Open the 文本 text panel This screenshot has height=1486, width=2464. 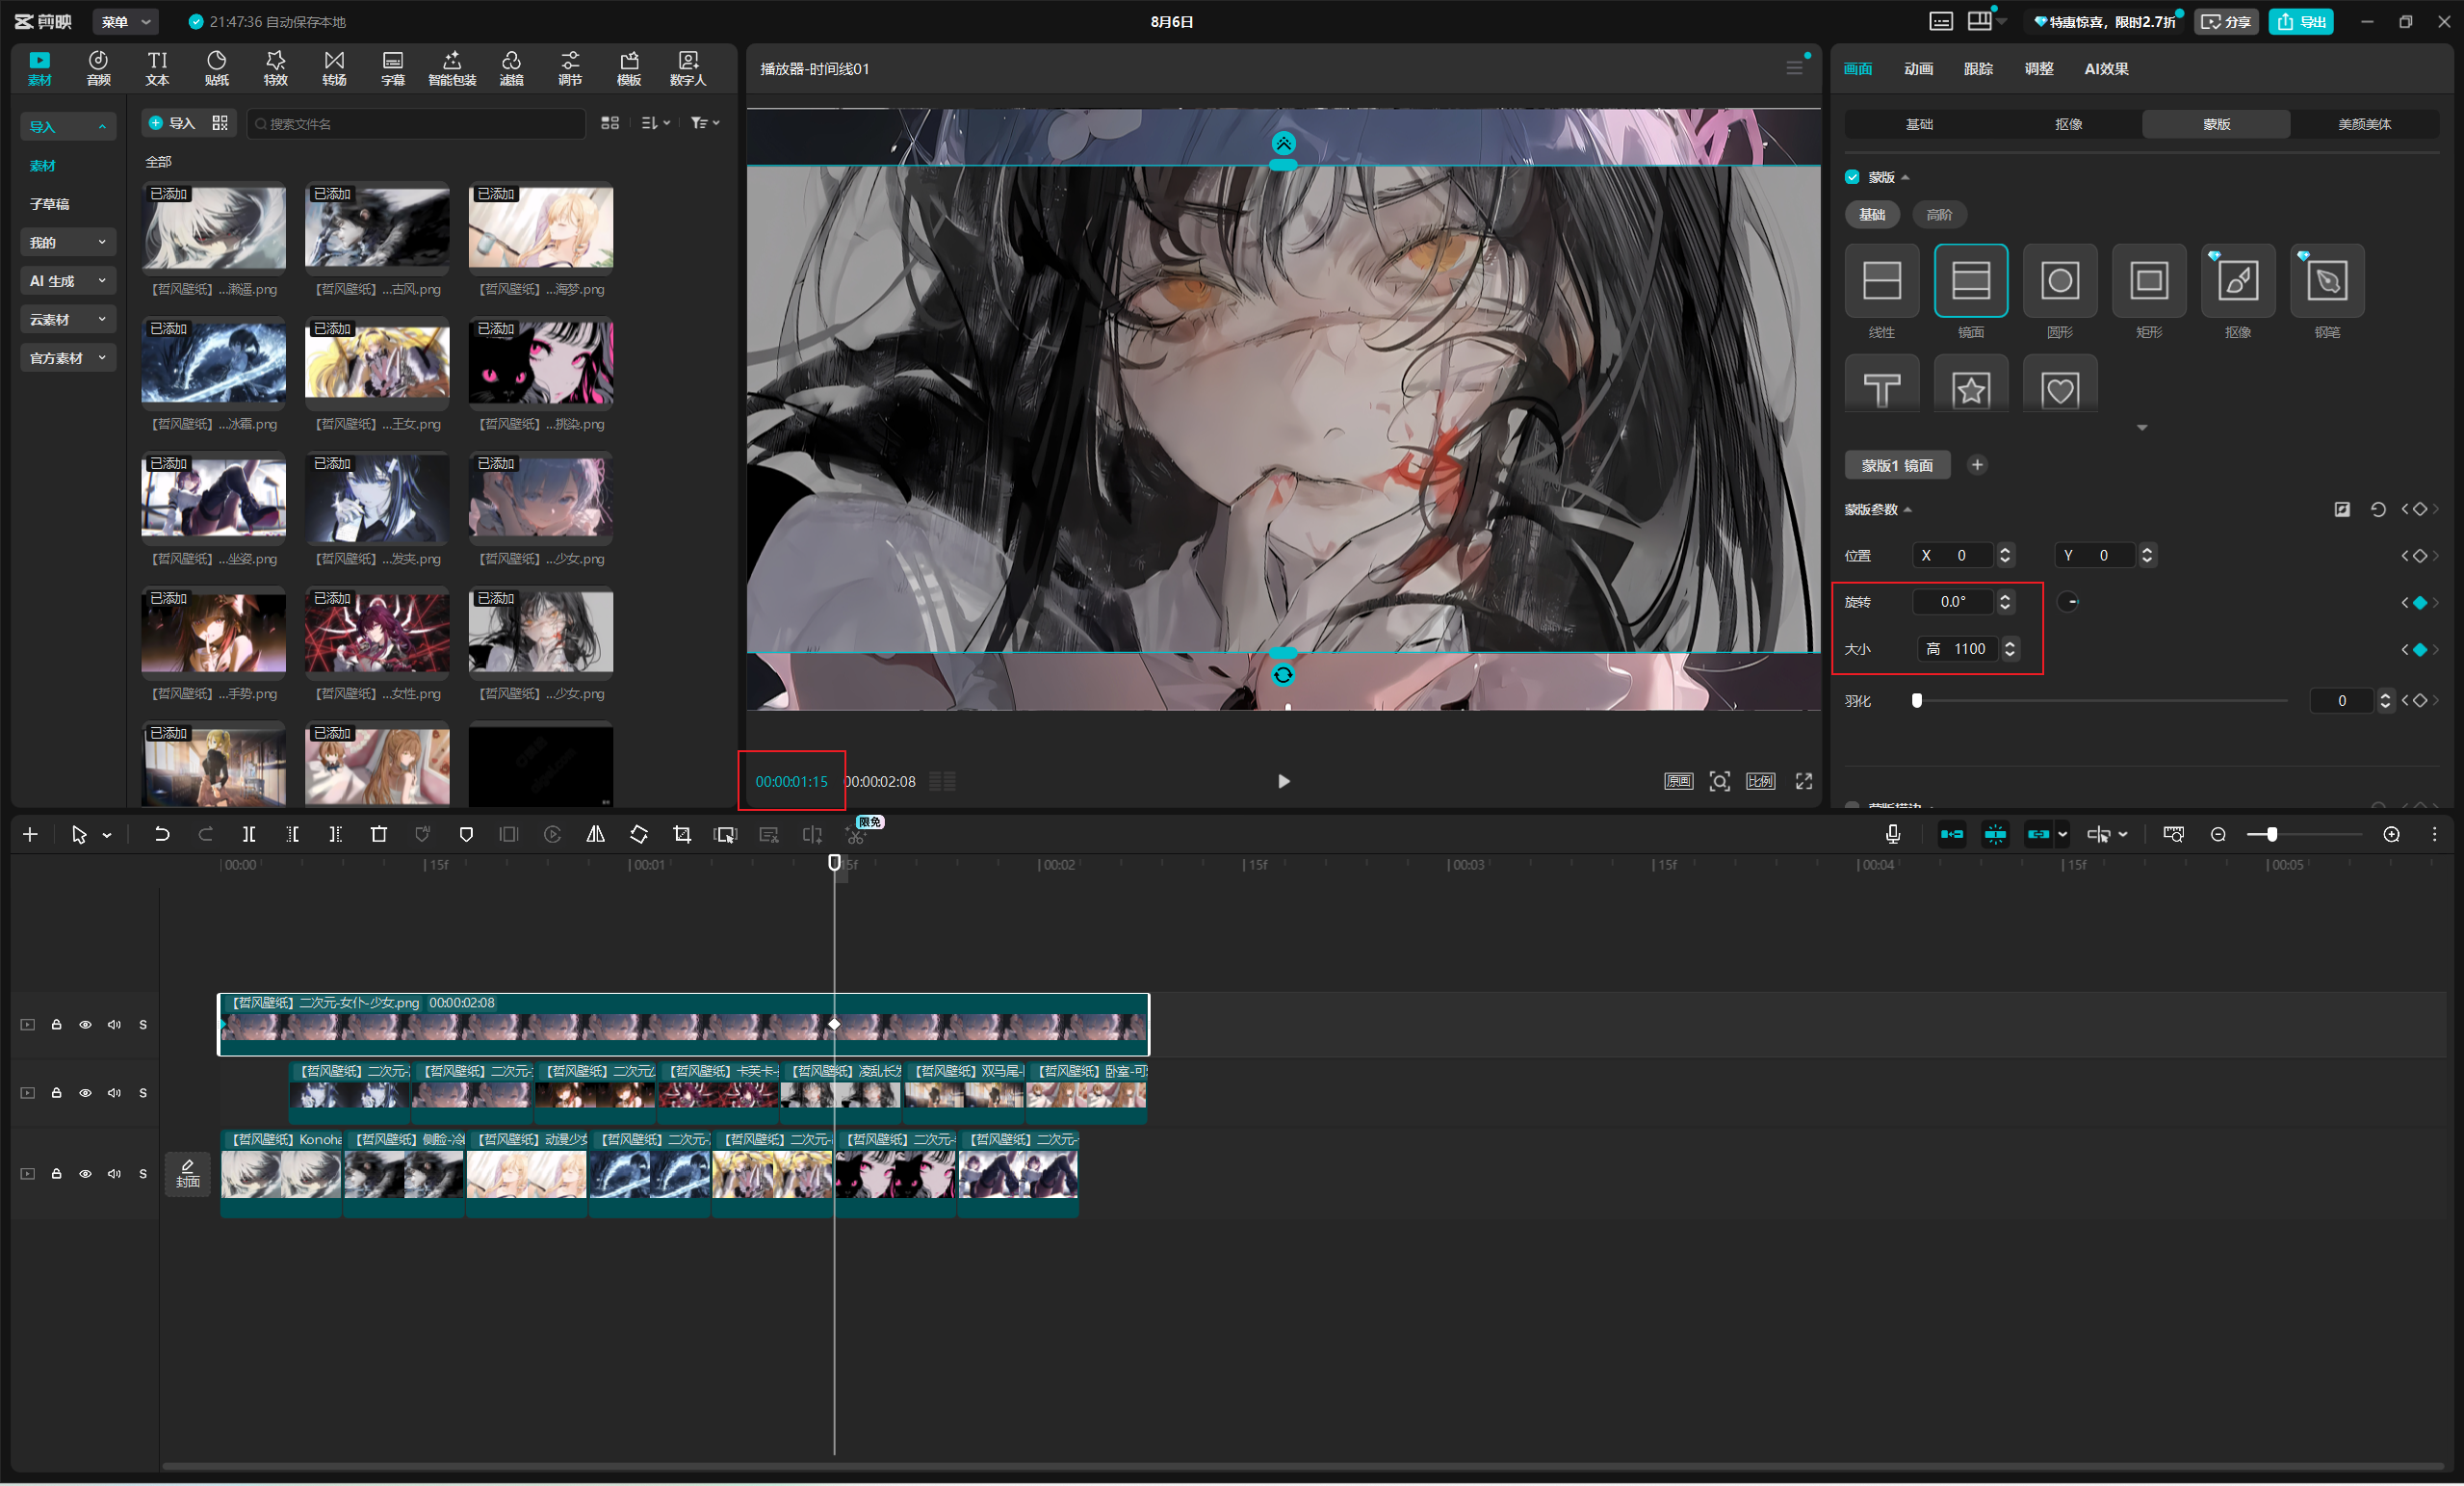click(x=157, y=68)
